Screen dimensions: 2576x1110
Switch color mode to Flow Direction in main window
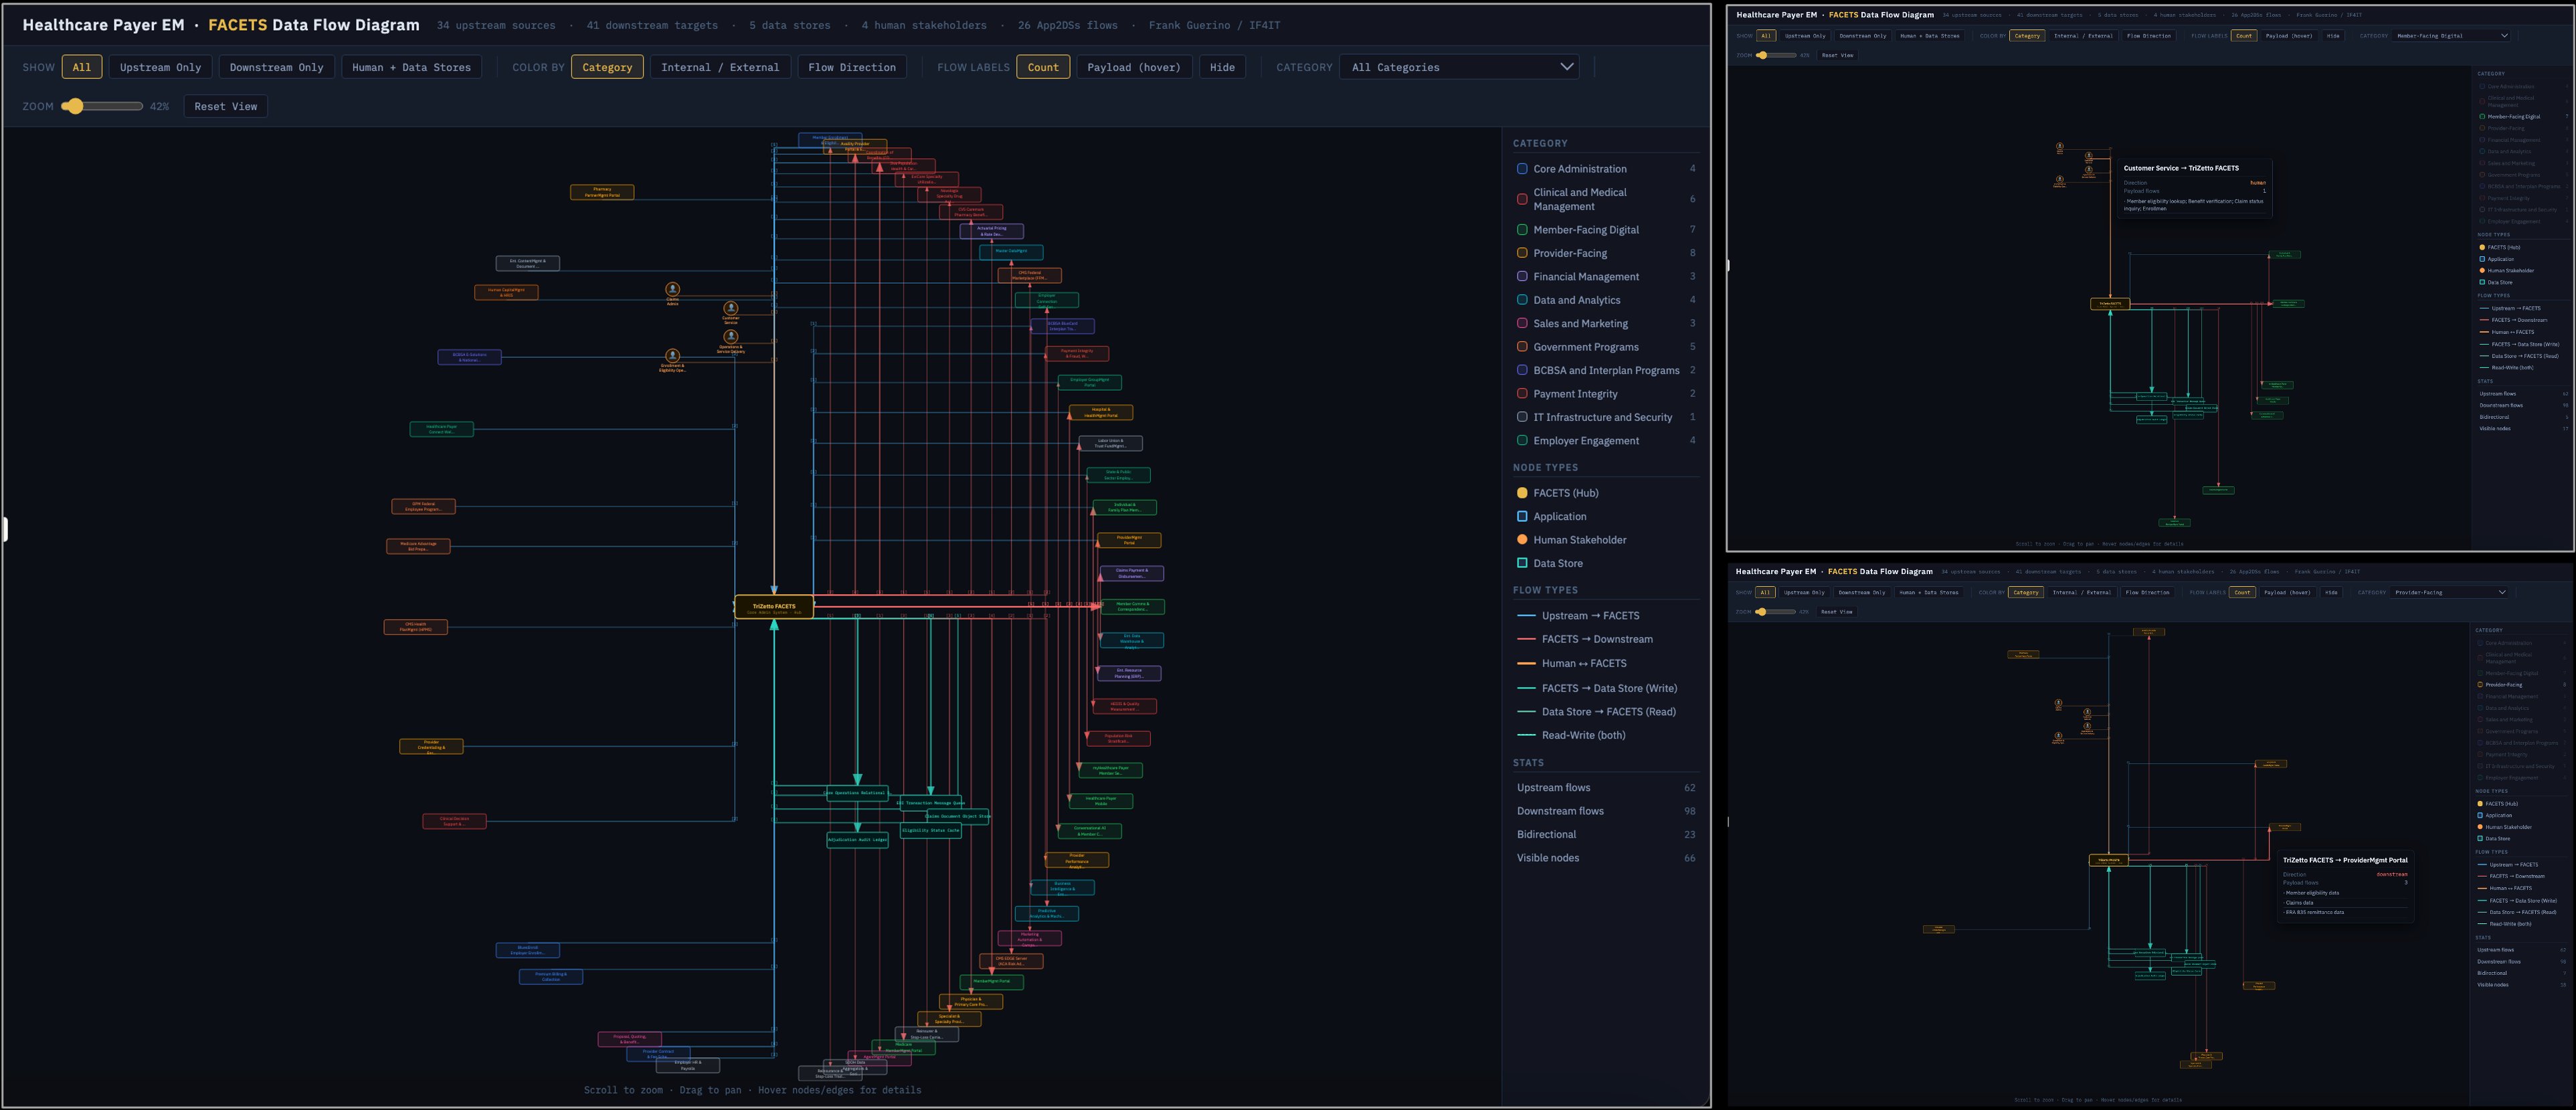point(851,67)
